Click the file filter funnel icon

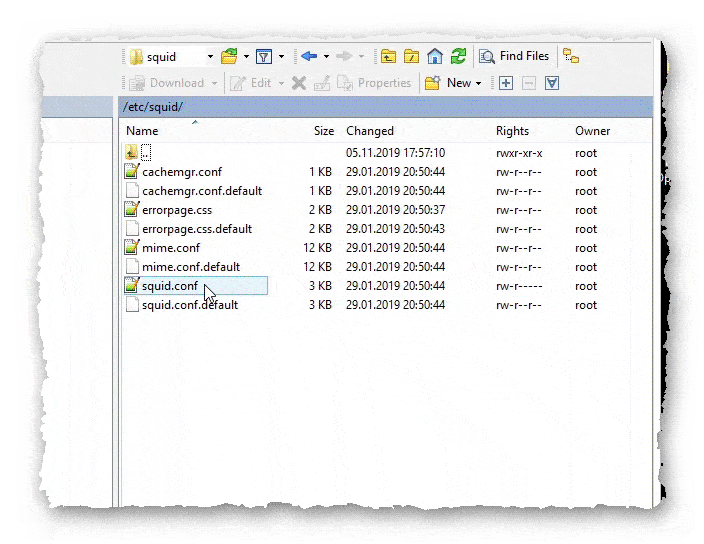[x=263, y=57]
